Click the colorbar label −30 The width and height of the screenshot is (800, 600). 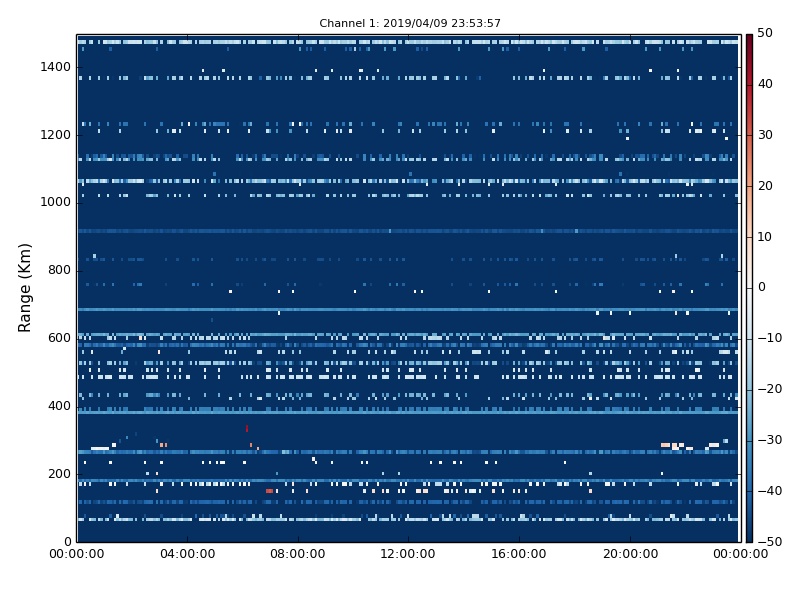(769, 440)
